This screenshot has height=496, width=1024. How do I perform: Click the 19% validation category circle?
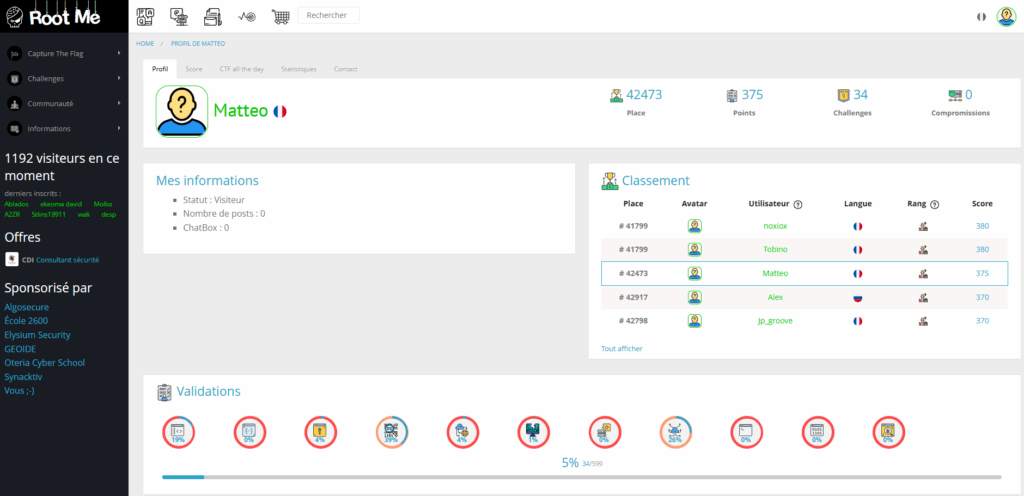178,432
